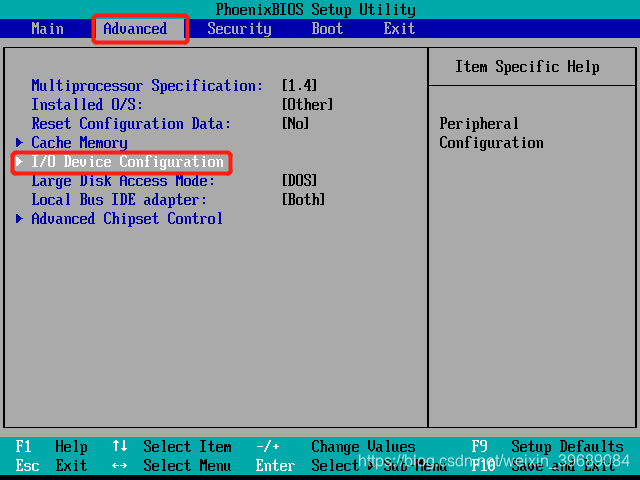Select the Reset Configuration Data setting

click(131, 124)
